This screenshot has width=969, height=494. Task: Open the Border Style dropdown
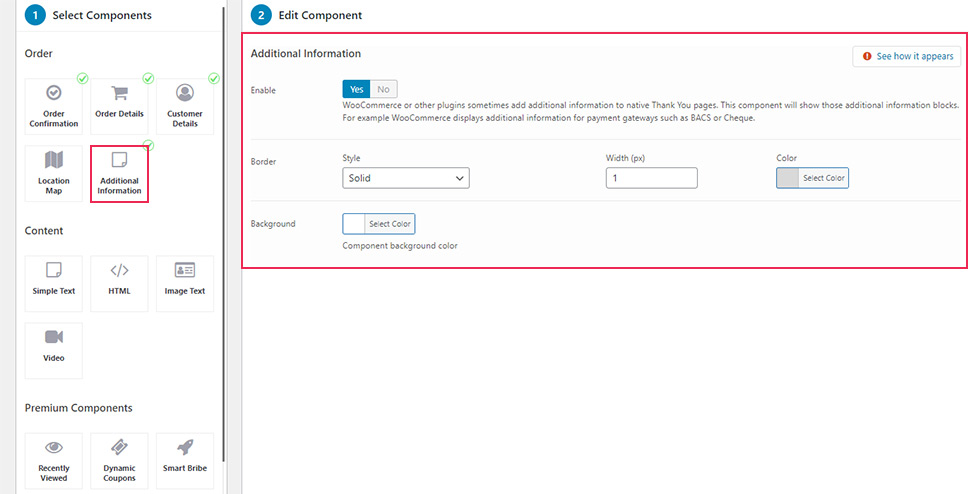click(x=405, y=178)
